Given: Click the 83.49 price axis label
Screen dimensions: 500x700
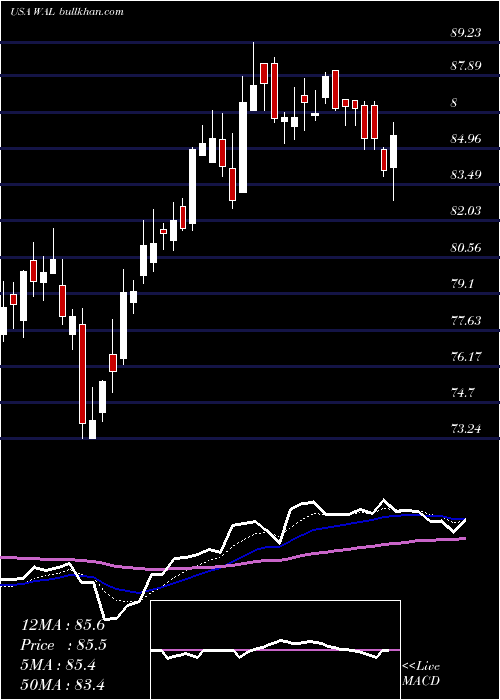Looking at the screenshot, I should tap(466, 175).
